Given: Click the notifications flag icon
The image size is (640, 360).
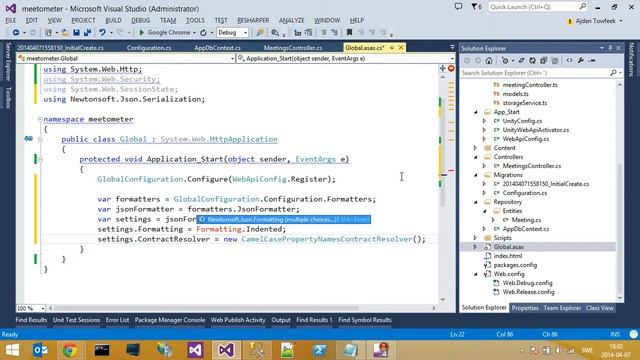Looking at the screenshot, I should pyautogui.click(x=476, y=7).
